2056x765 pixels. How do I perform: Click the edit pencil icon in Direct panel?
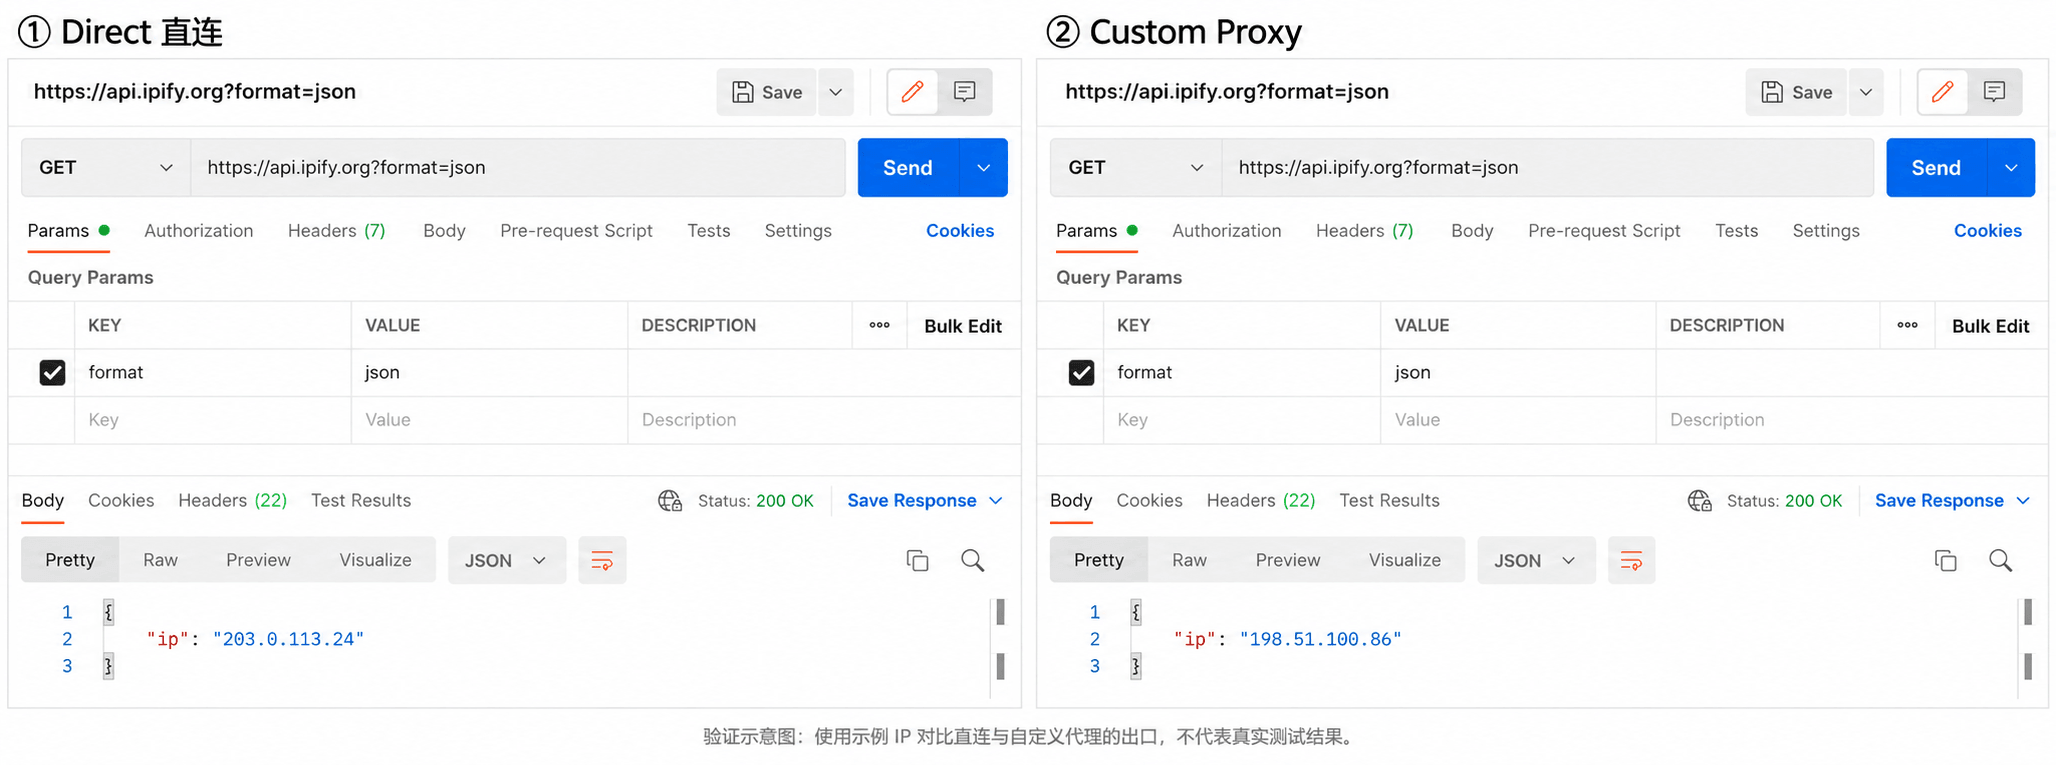(912, 92)
